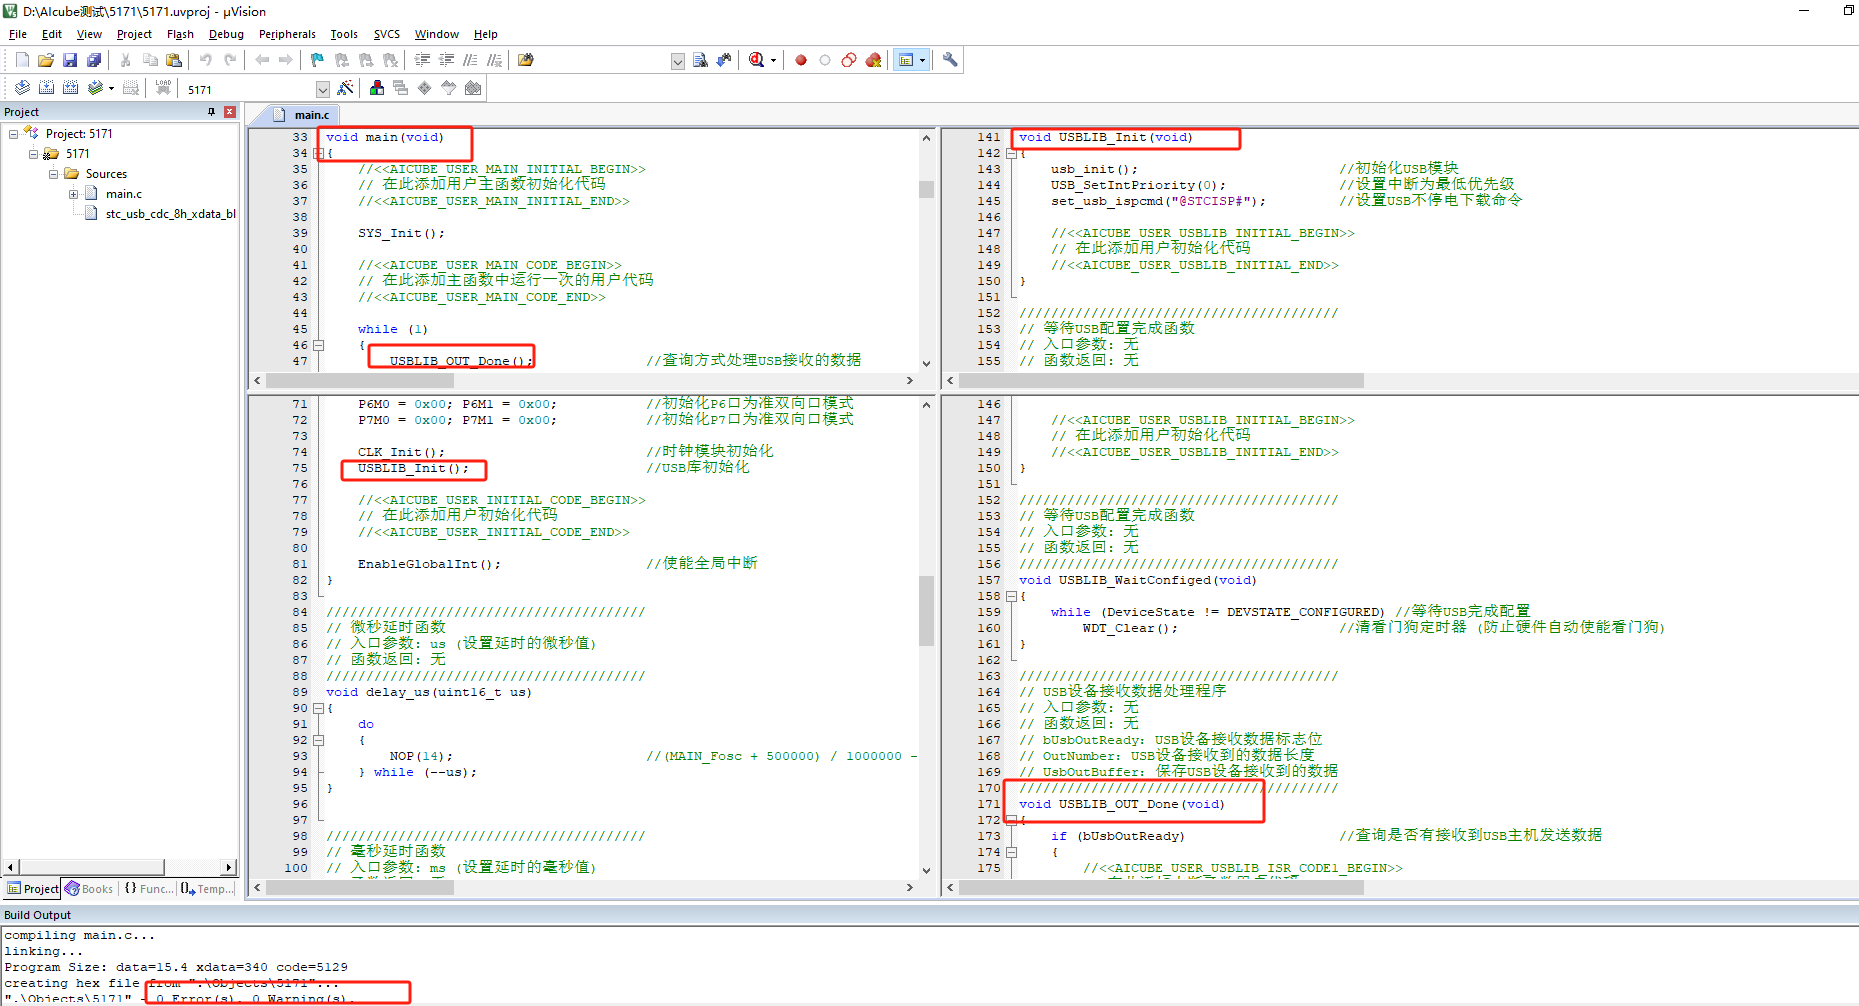Screen dimensions: 1859x1006
Task: Paste from clipboard using toolbar icon
Action: pos(174,60)
